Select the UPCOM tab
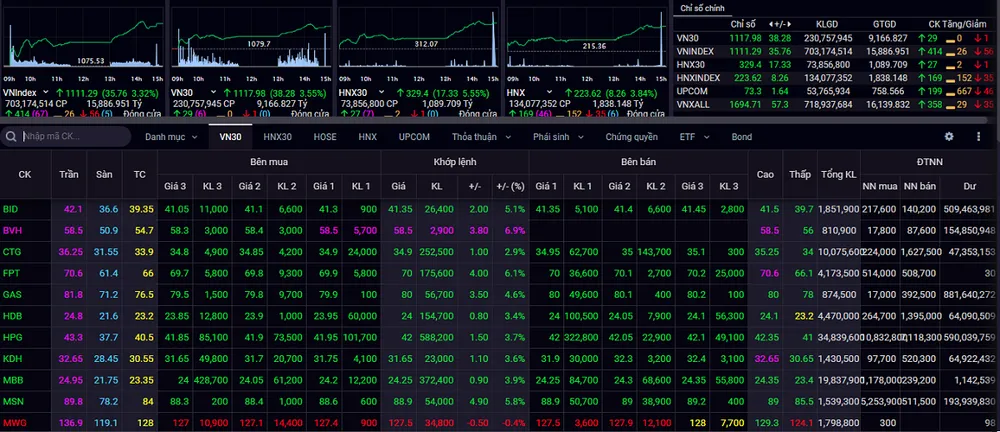Image resolution: width=1000 pixels, height=432 pixels. point(414,136)
